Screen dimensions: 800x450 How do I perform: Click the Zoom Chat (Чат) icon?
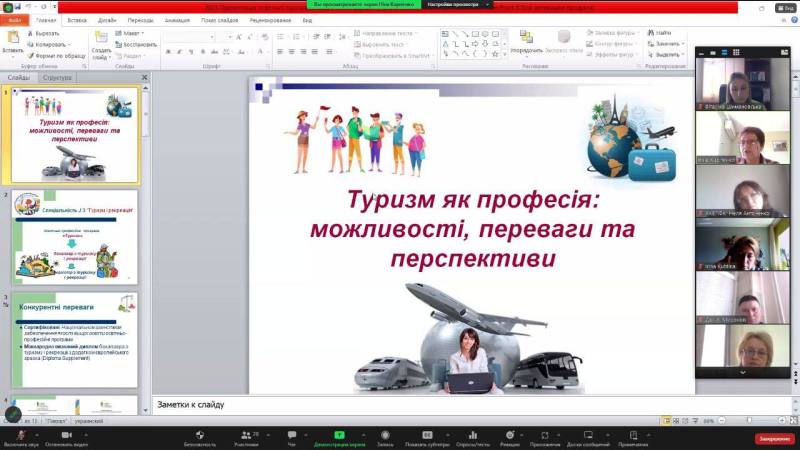click(x=293, y=435)
